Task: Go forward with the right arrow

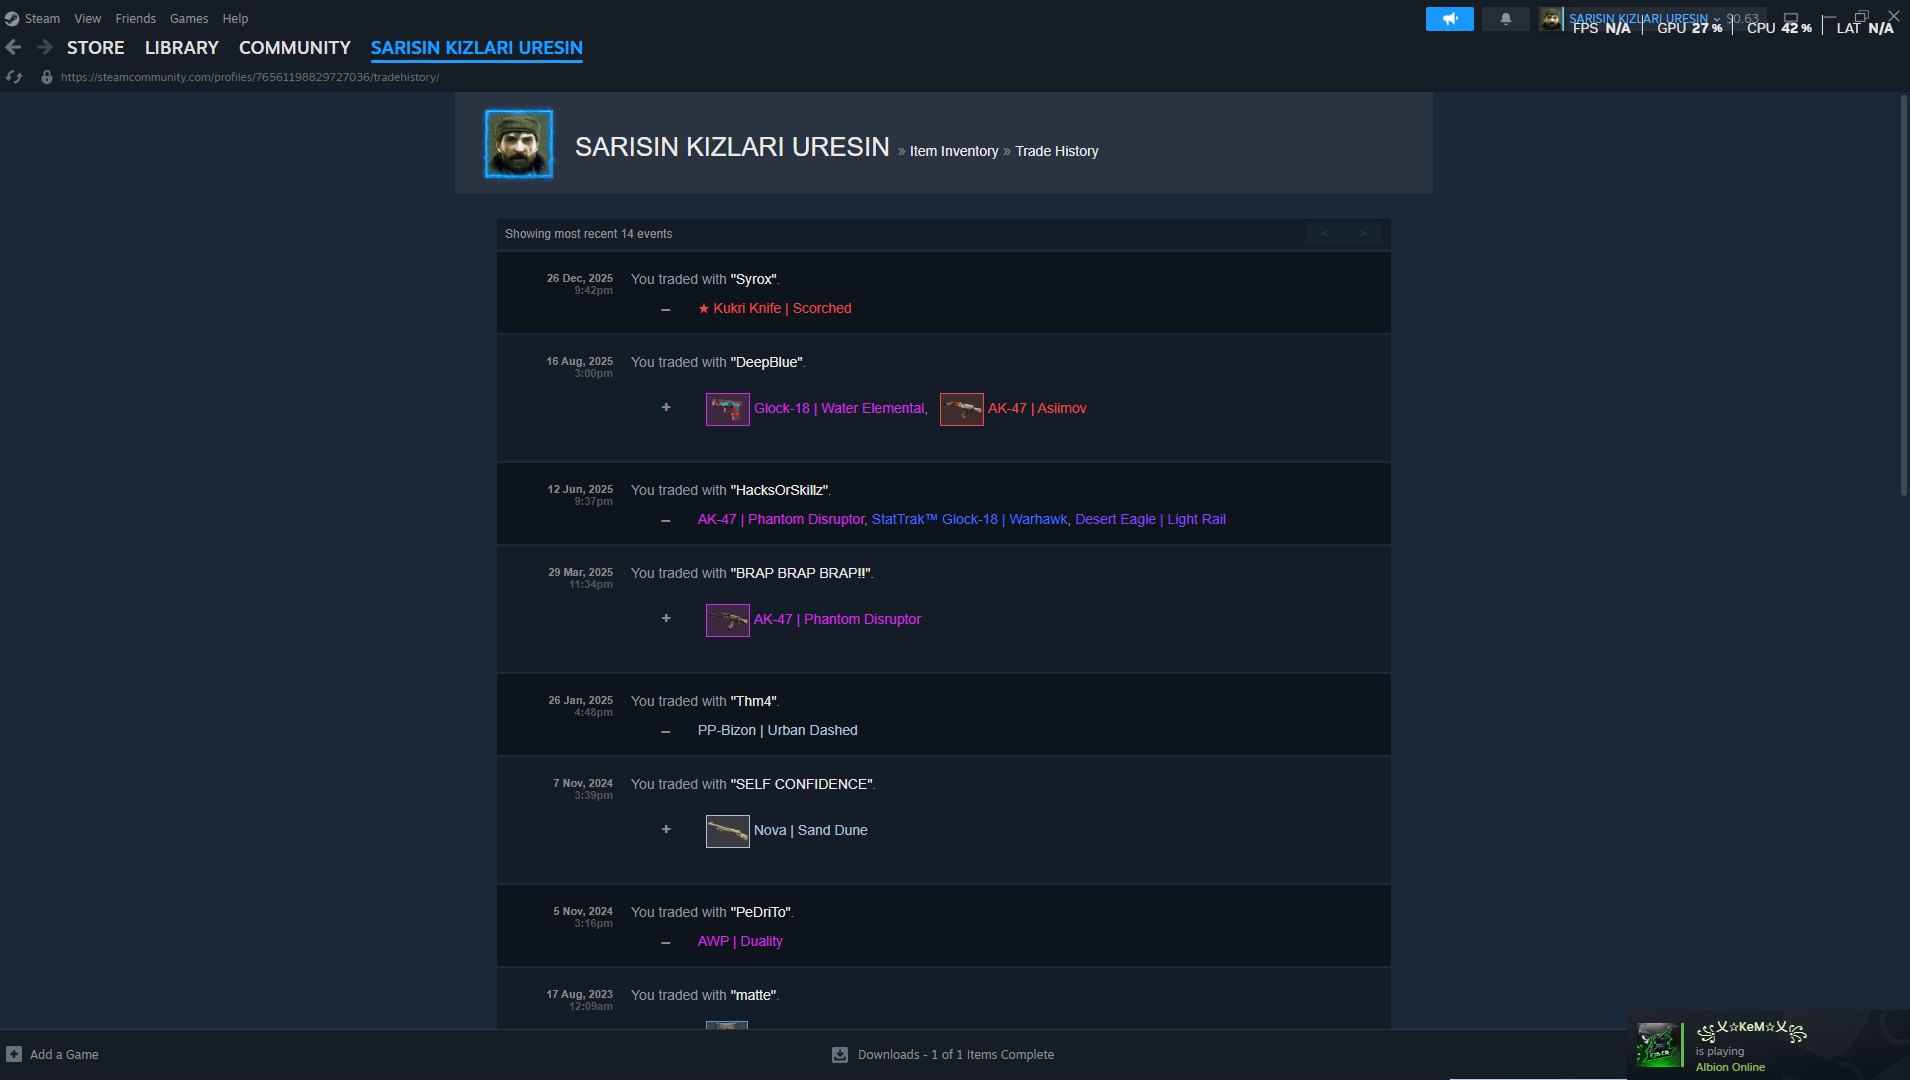Action: click(45, 47)
